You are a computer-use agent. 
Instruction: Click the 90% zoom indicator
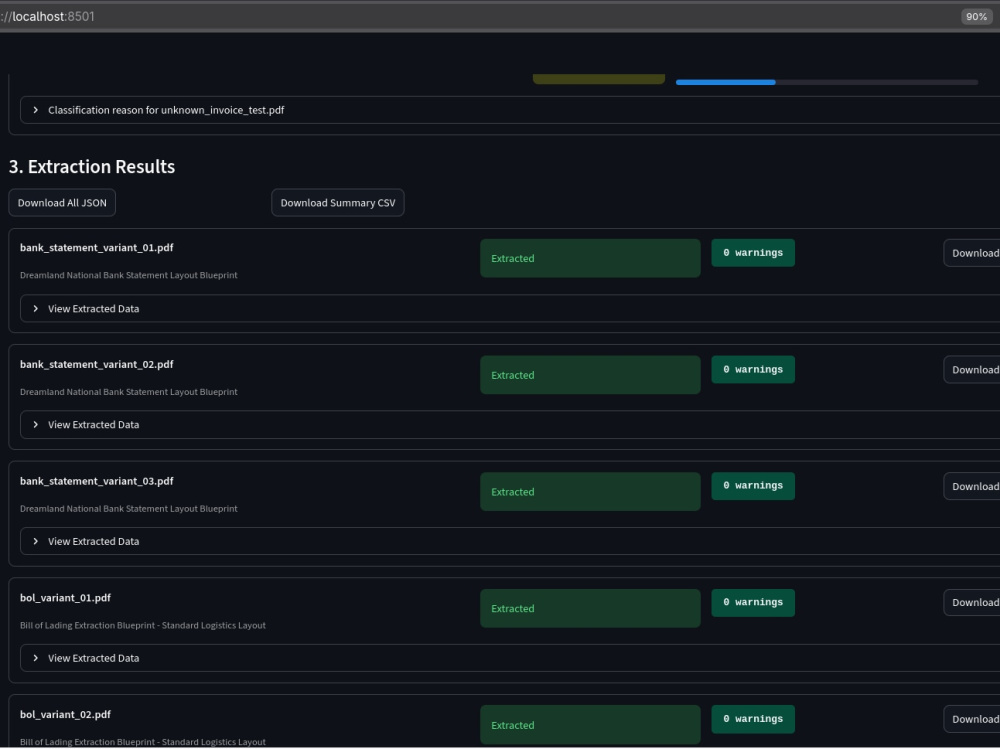tap(976, 17)
